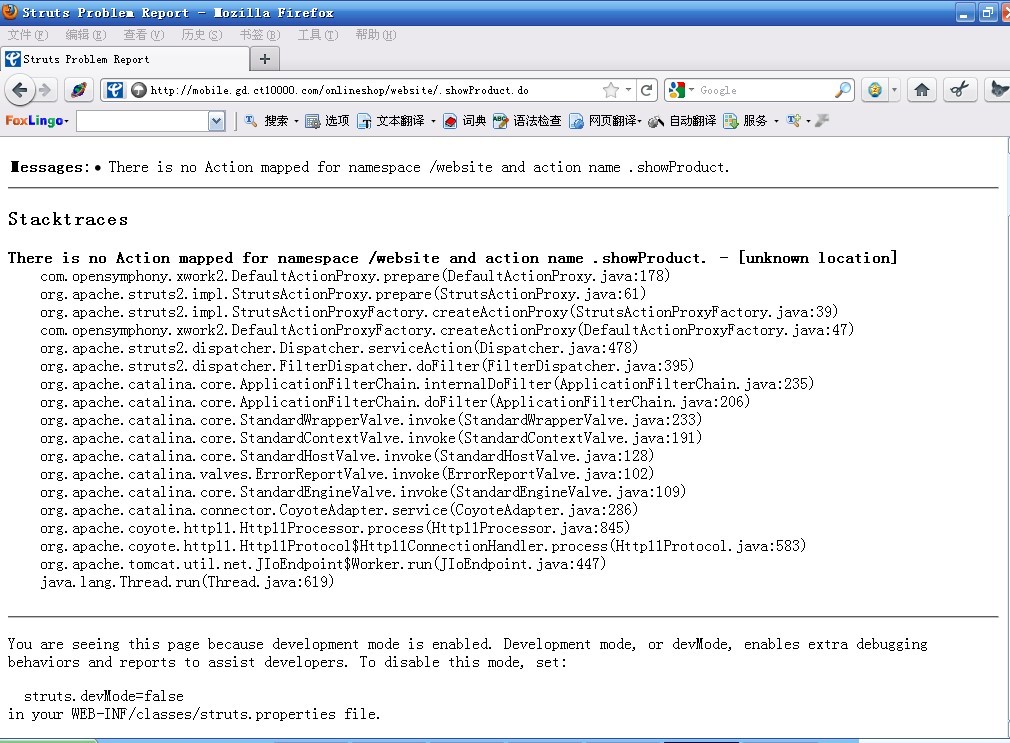
Task: Open the 工具 (T) menu
Action: point(318,35)
